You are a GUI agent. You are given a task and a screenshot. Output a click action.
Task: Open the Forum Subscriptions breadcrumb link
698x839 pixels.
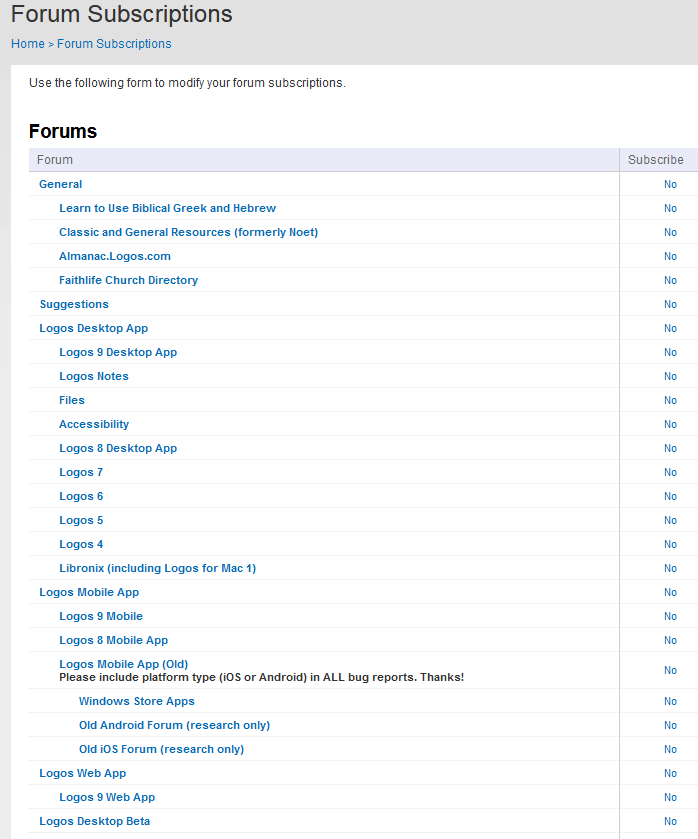click(114, 44)
